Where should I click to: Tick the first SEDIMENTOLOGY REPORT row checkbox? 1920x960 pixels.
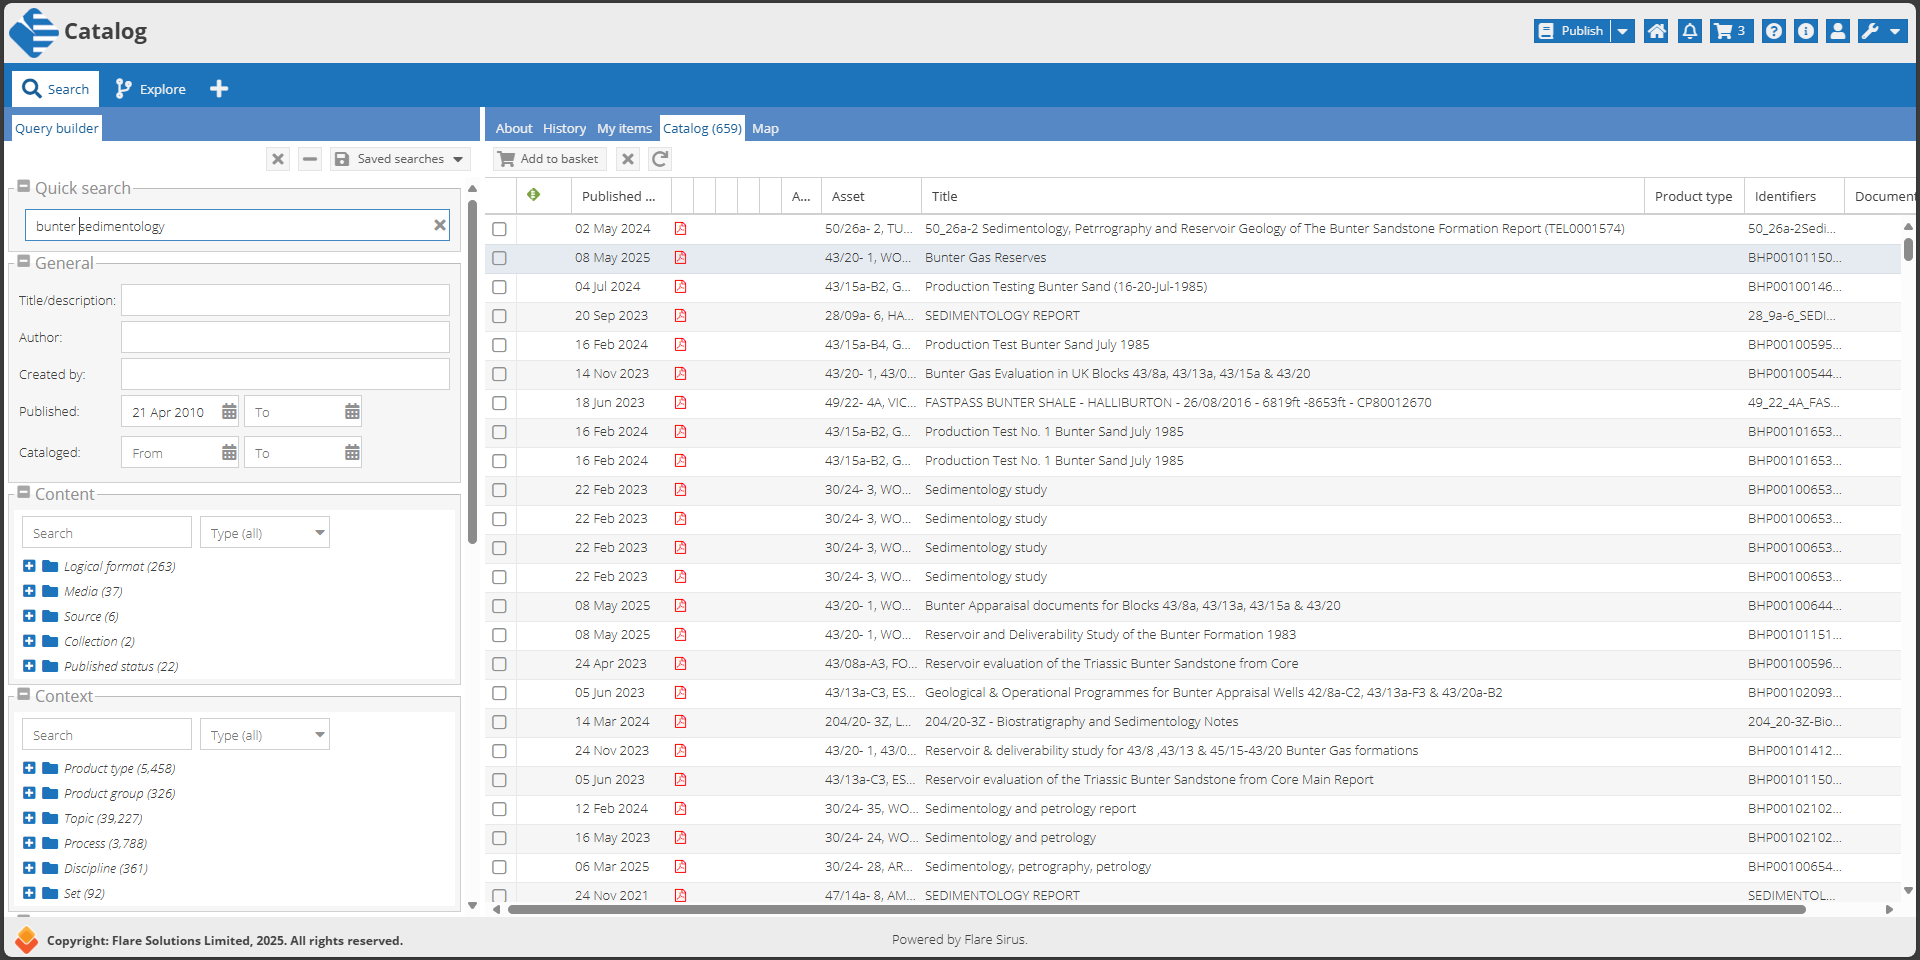point(499,316)
